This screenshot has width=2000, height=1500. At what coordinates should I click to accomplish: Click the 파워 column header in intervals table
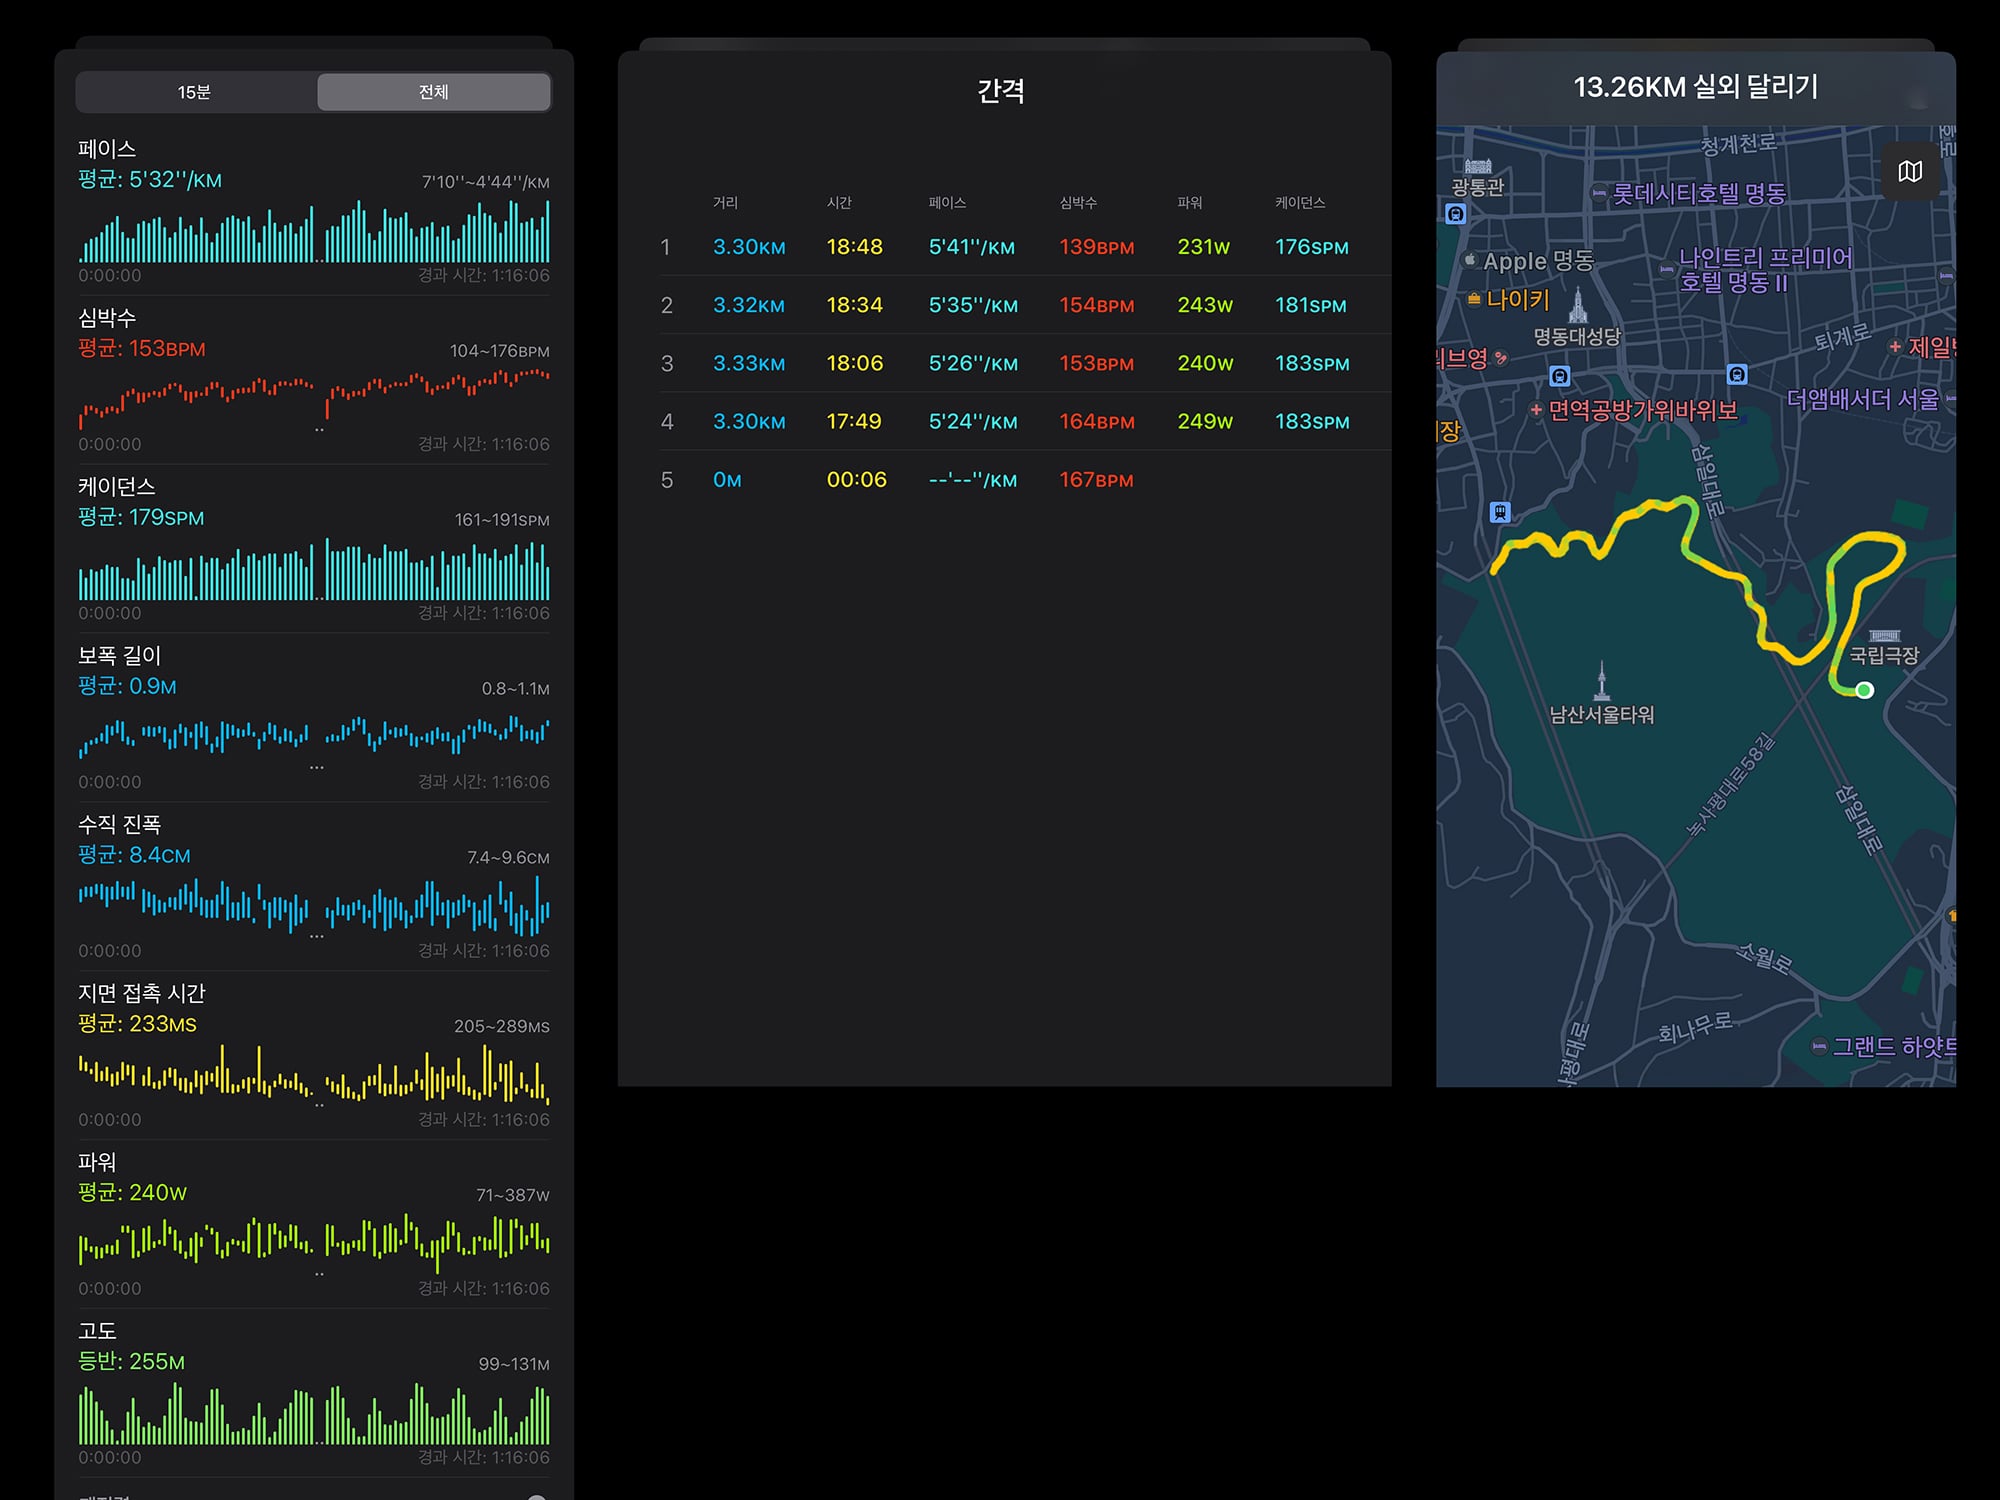[x=1190, y=203]
